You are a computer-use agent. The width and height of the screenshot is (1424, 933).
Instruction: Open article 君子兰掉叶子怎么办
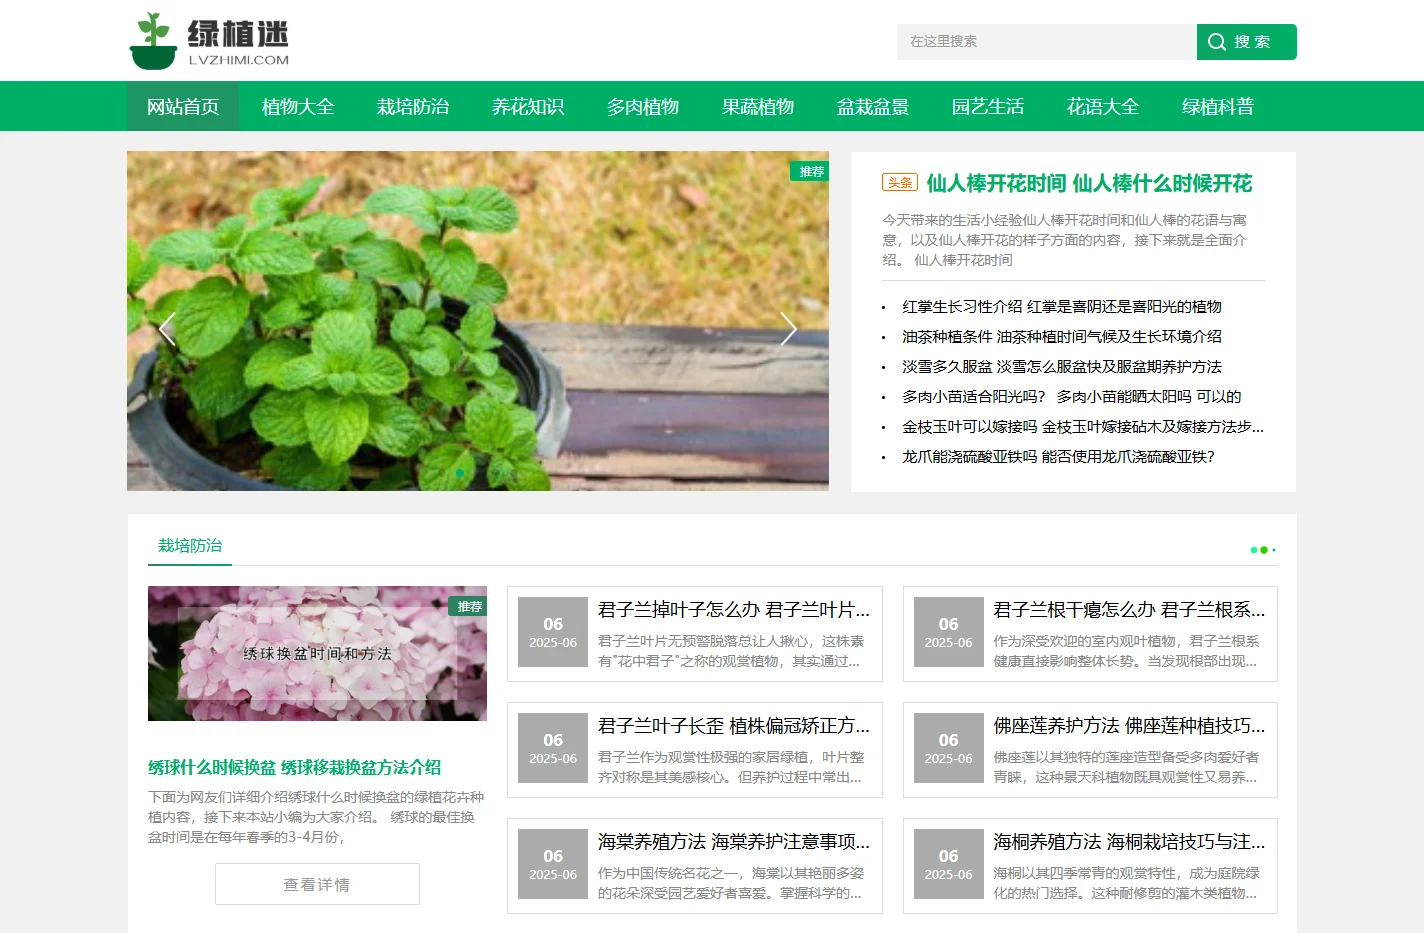pos(734,610)
